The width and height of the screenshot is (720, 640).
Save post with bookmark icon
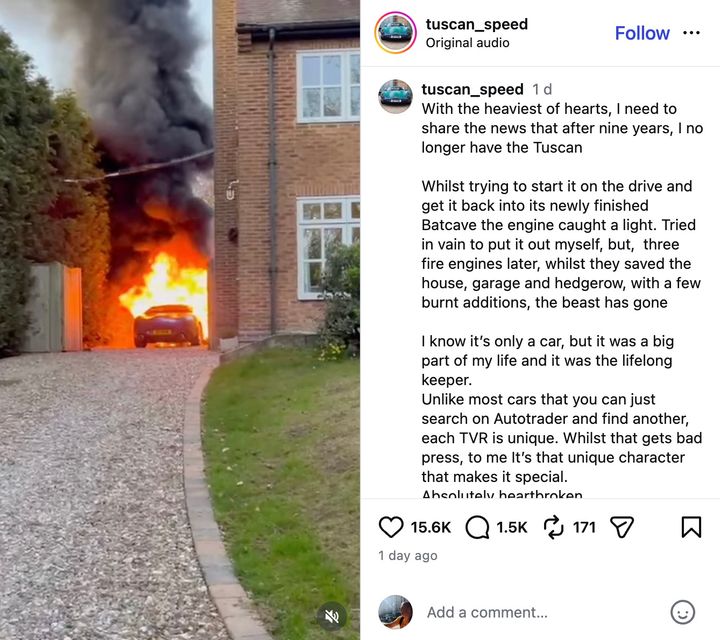(x=691, y=527)
